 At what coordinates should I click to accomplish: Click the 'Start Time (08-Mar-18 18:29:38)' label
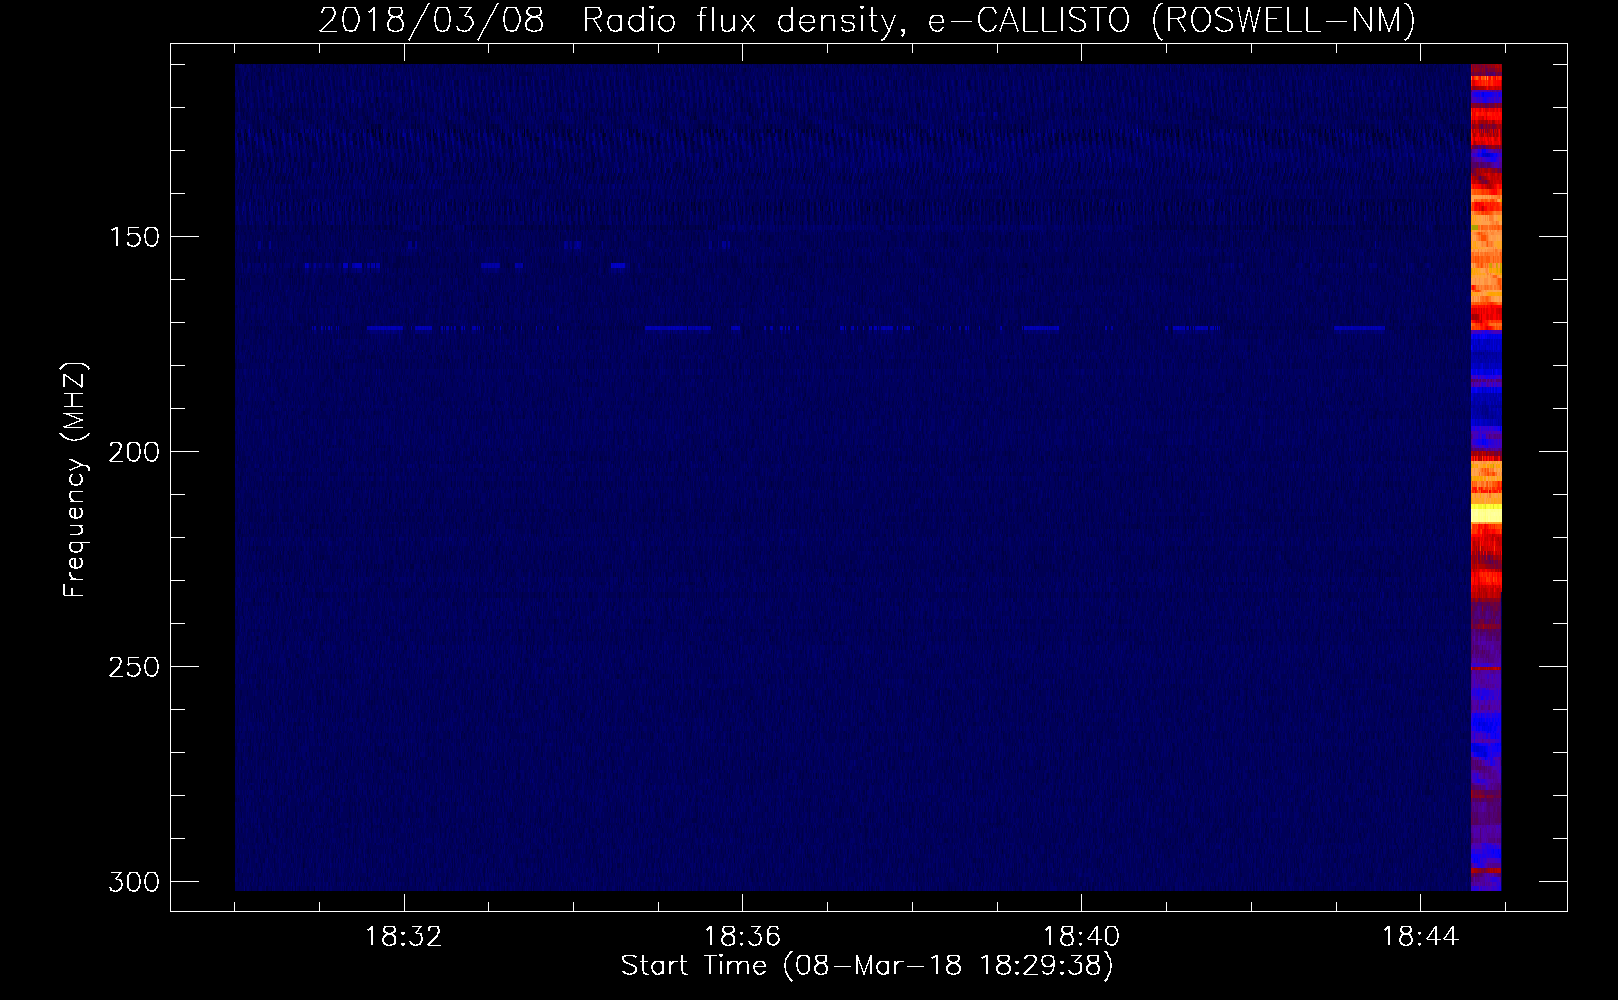point(867,966)
